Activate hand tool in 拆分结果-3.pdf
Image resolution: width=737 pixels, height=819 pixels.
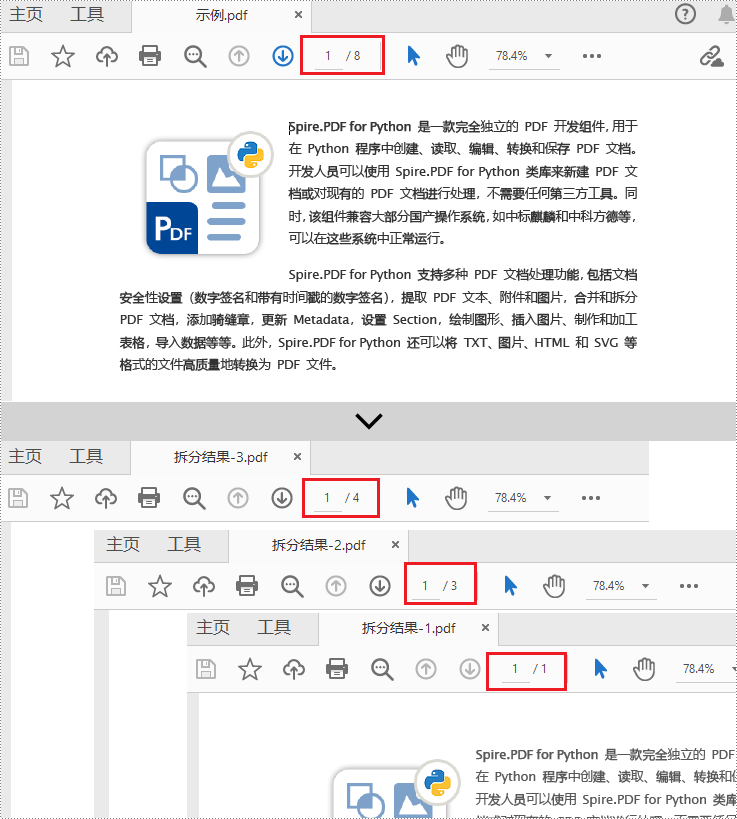point(456,498)
